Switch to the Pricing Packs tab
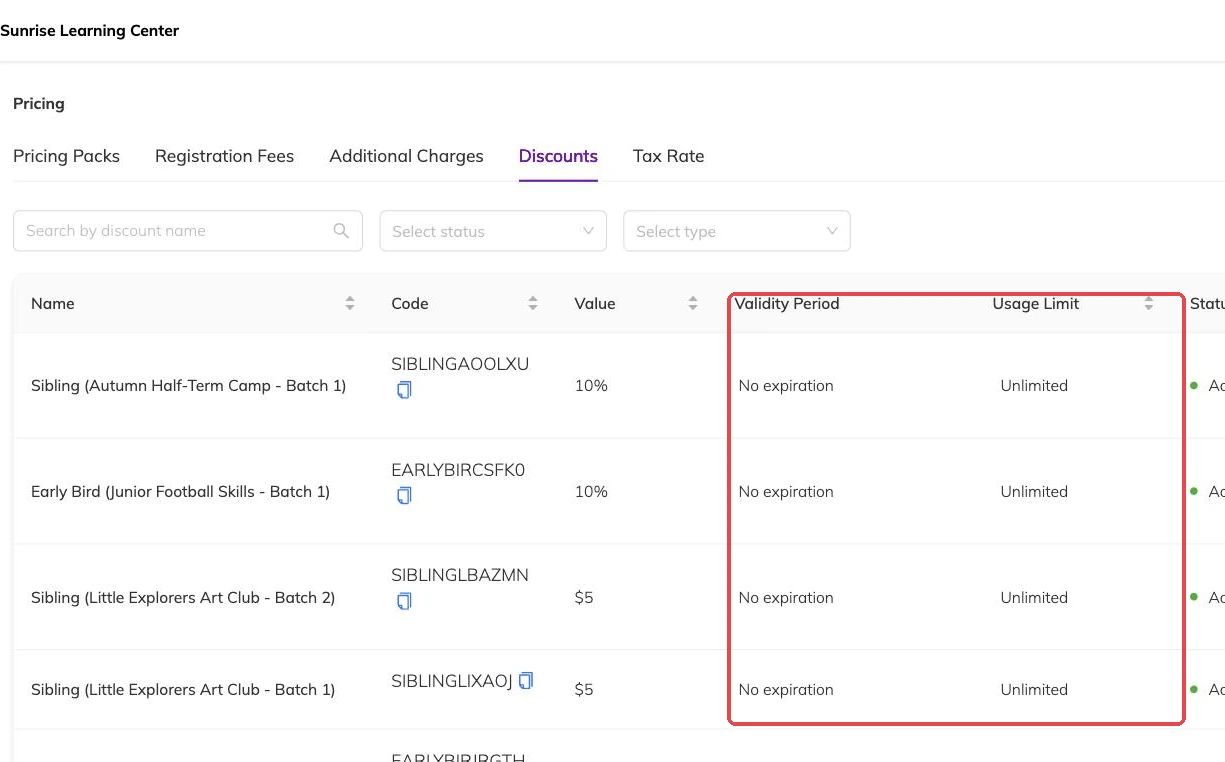Screen dimensions: 1225x762 (66, 156)
